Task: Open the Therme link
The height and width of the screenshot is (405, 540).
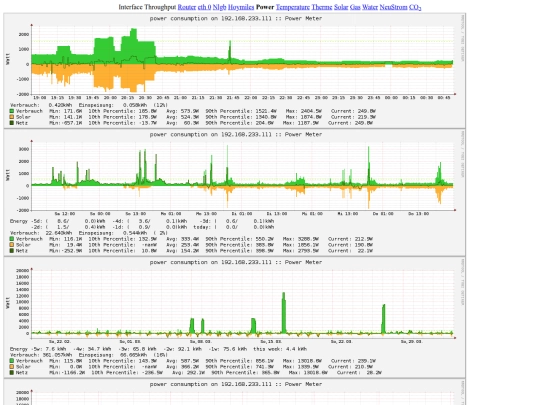Action: click(322, 7)
